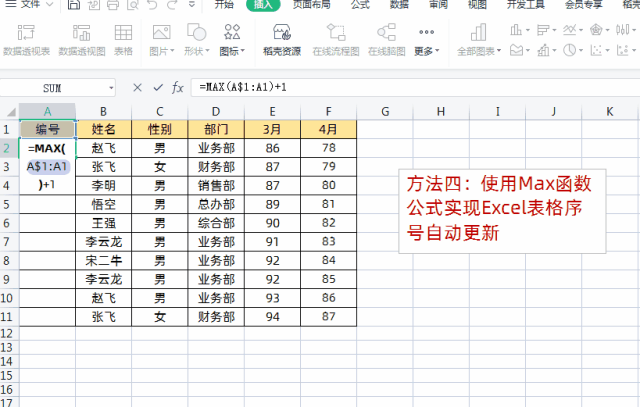
Task: Open the File menu dropdown
Action: pos(38,4)
